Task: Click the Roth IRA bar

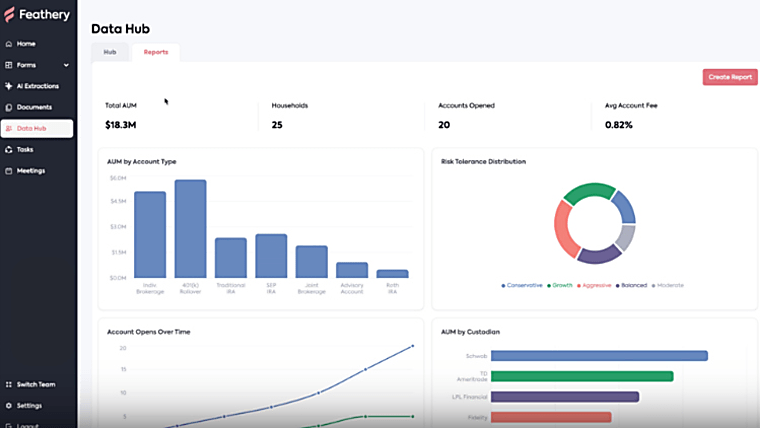Action: tap(393, 274)
